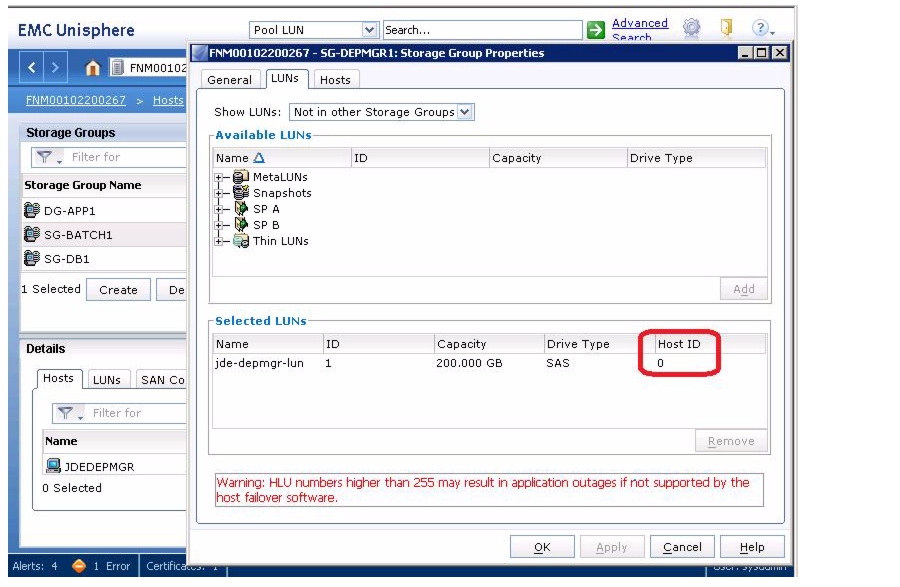Expand the SP A tree node

coord(219,209)
